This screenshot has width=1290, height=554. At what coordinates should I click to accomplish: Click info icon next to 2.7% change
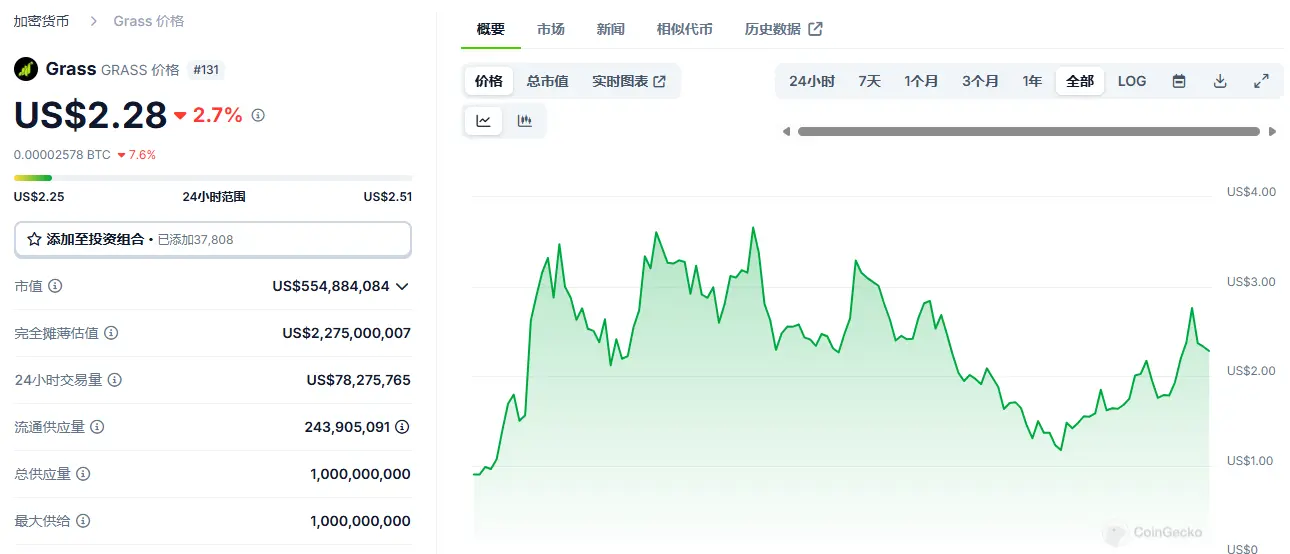258,115
